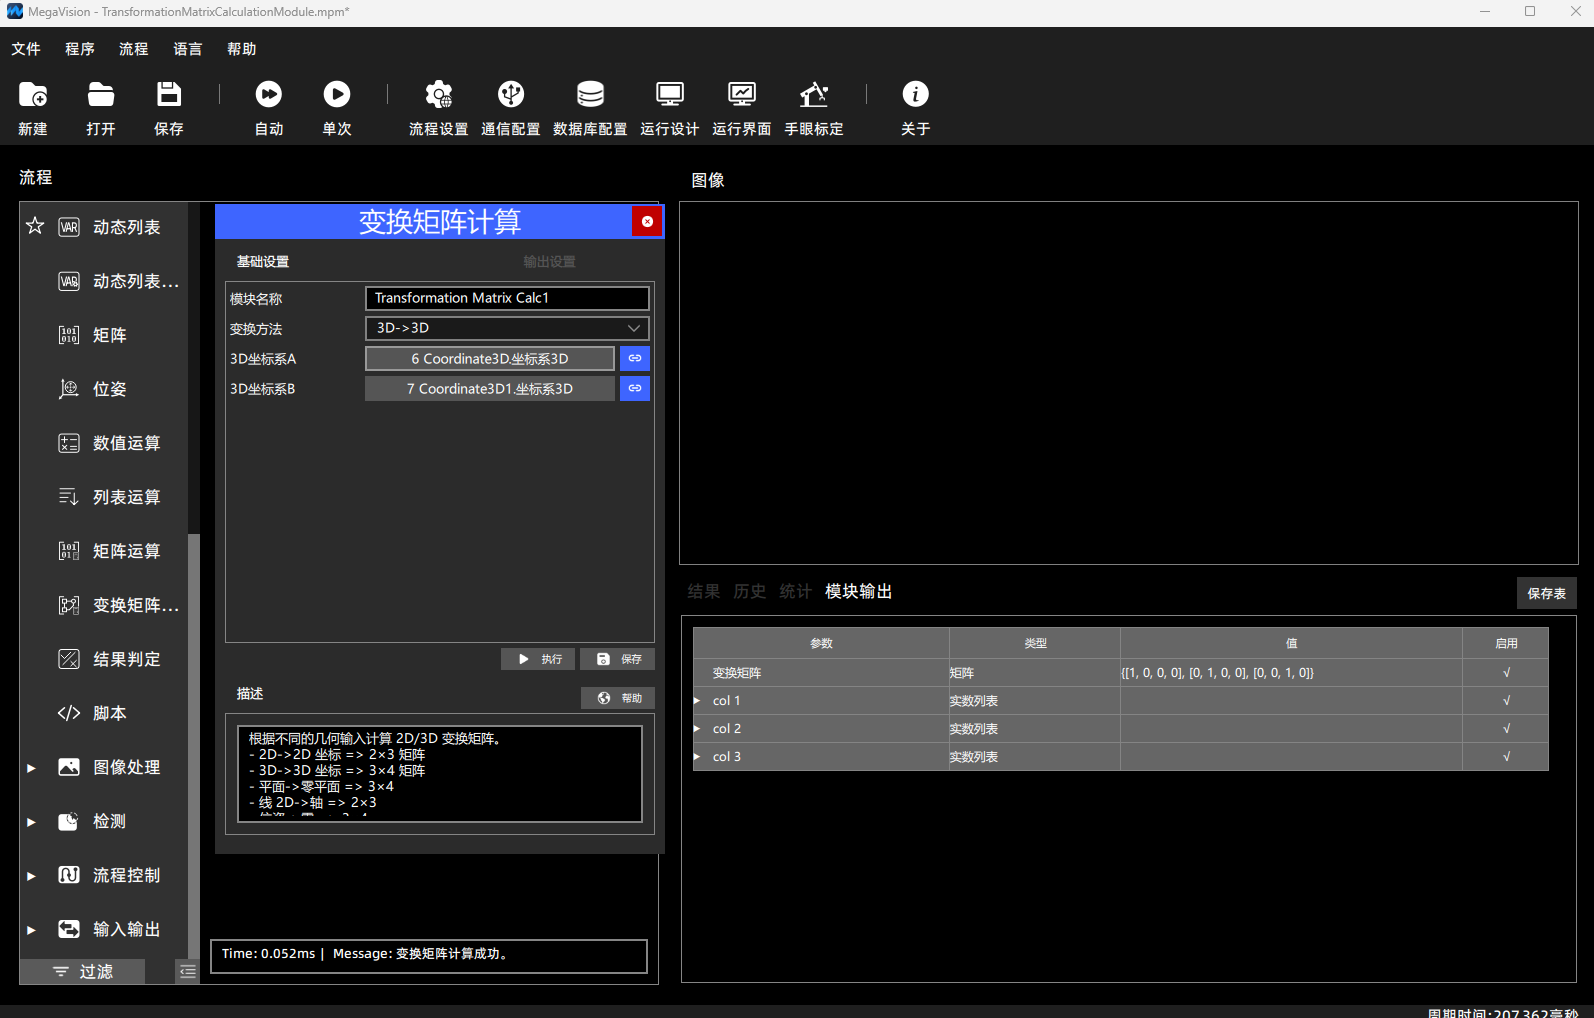Open the 运行设计 run design icon
Screen dimensions: 1594x1018
669,95
